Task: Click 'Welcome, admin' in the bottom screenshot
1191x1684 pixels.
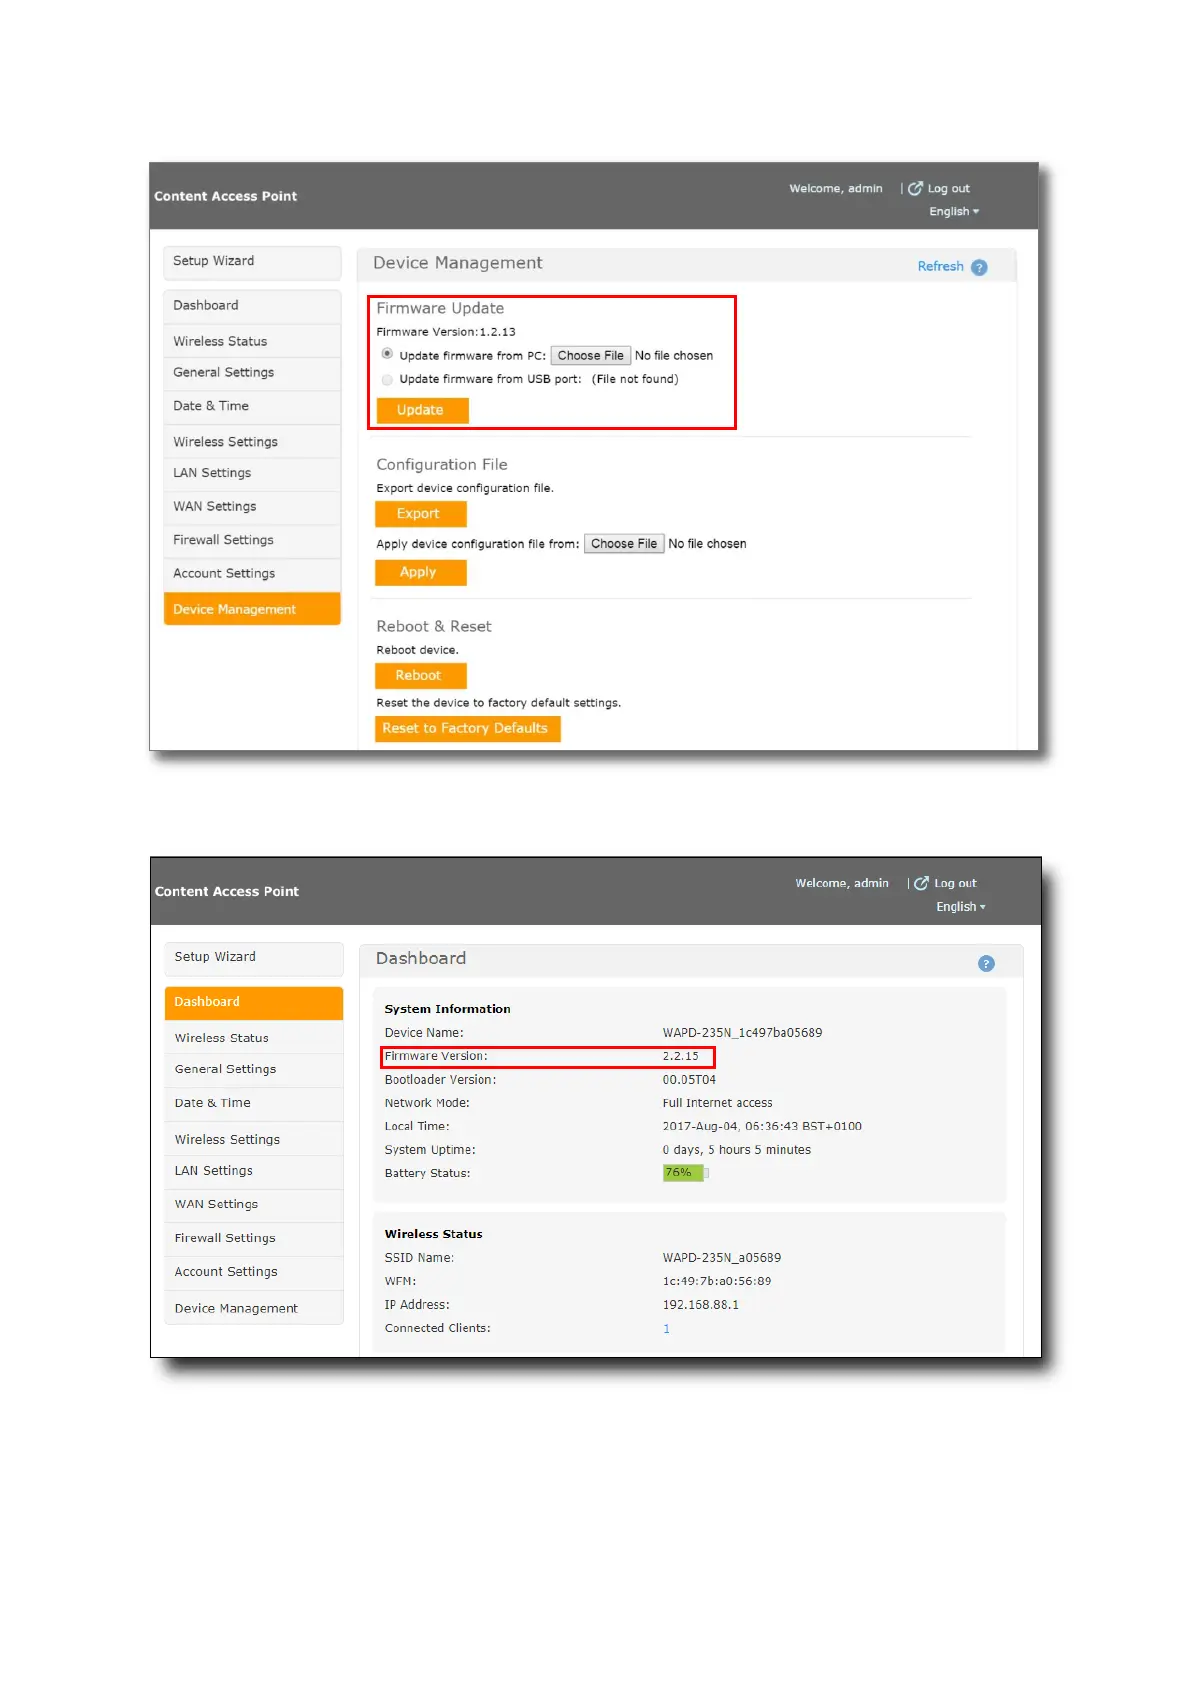Action: coord(842,883)
